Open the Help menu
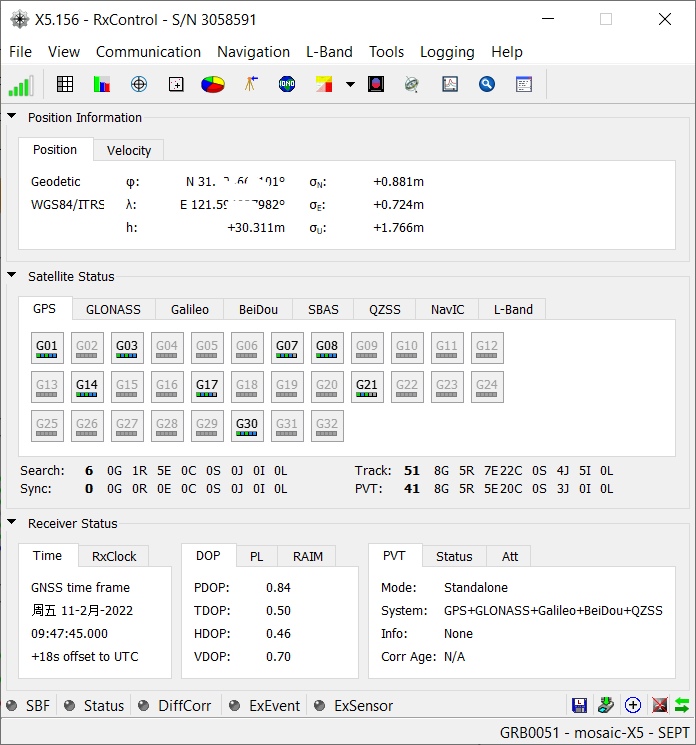696x745 pixels. pyautogui.click(x=506, y=52)
